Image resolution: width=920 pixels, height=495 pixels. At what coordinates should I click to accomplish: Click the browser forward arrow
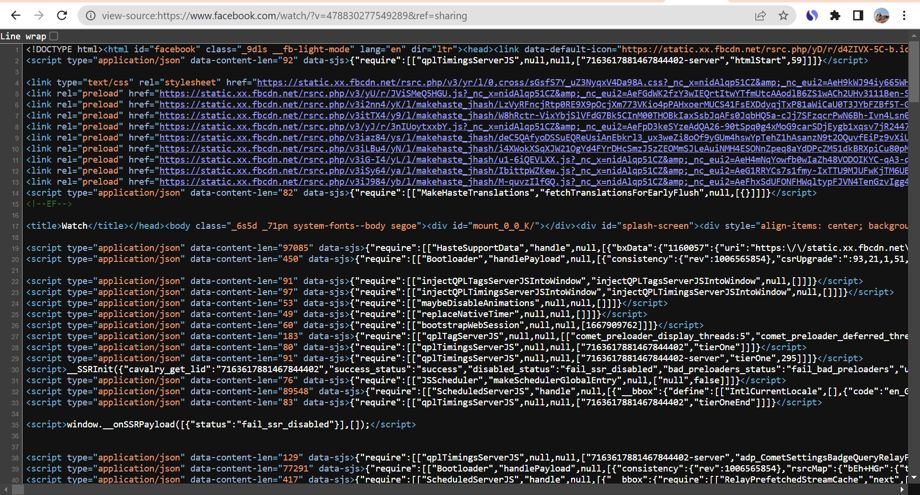tap(39, 16)
